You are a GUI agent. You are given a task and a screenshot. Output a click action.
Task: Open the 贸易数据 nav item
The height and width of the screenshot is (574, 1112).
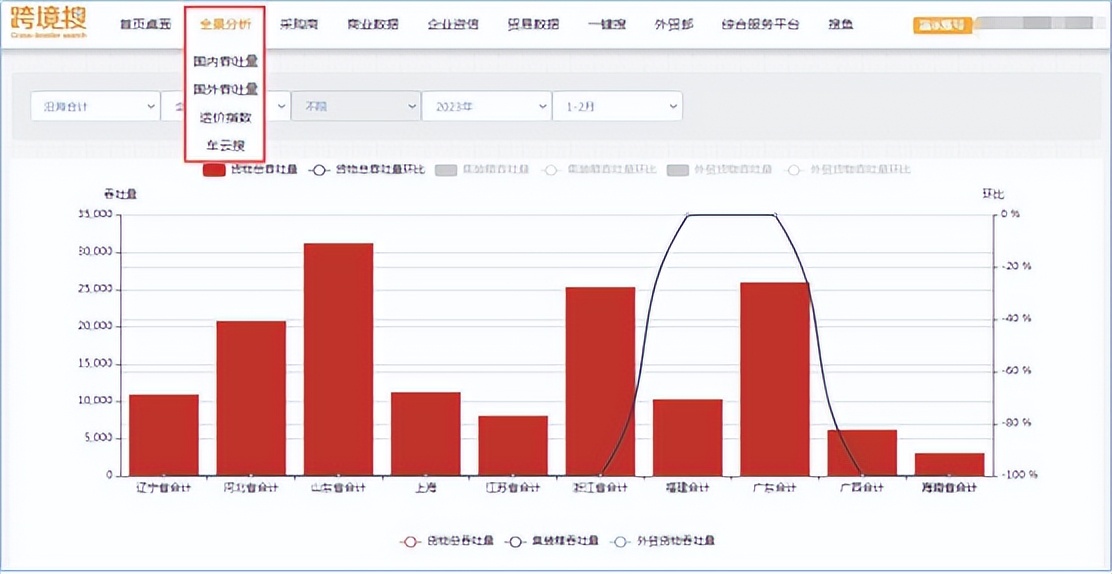pyautogui.click(x=533, y=25)
